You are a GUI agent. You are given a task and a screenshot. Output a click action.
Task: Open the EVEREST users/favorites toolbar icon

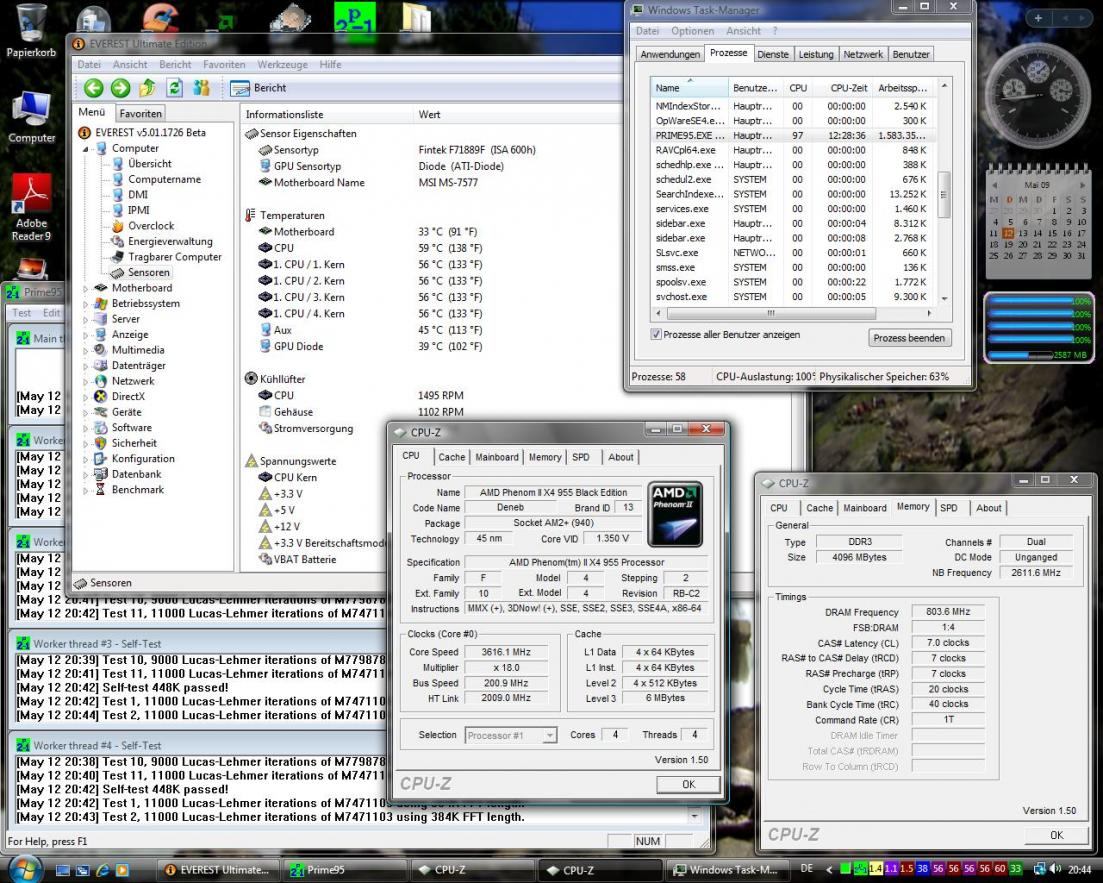(x=201, y=88)
